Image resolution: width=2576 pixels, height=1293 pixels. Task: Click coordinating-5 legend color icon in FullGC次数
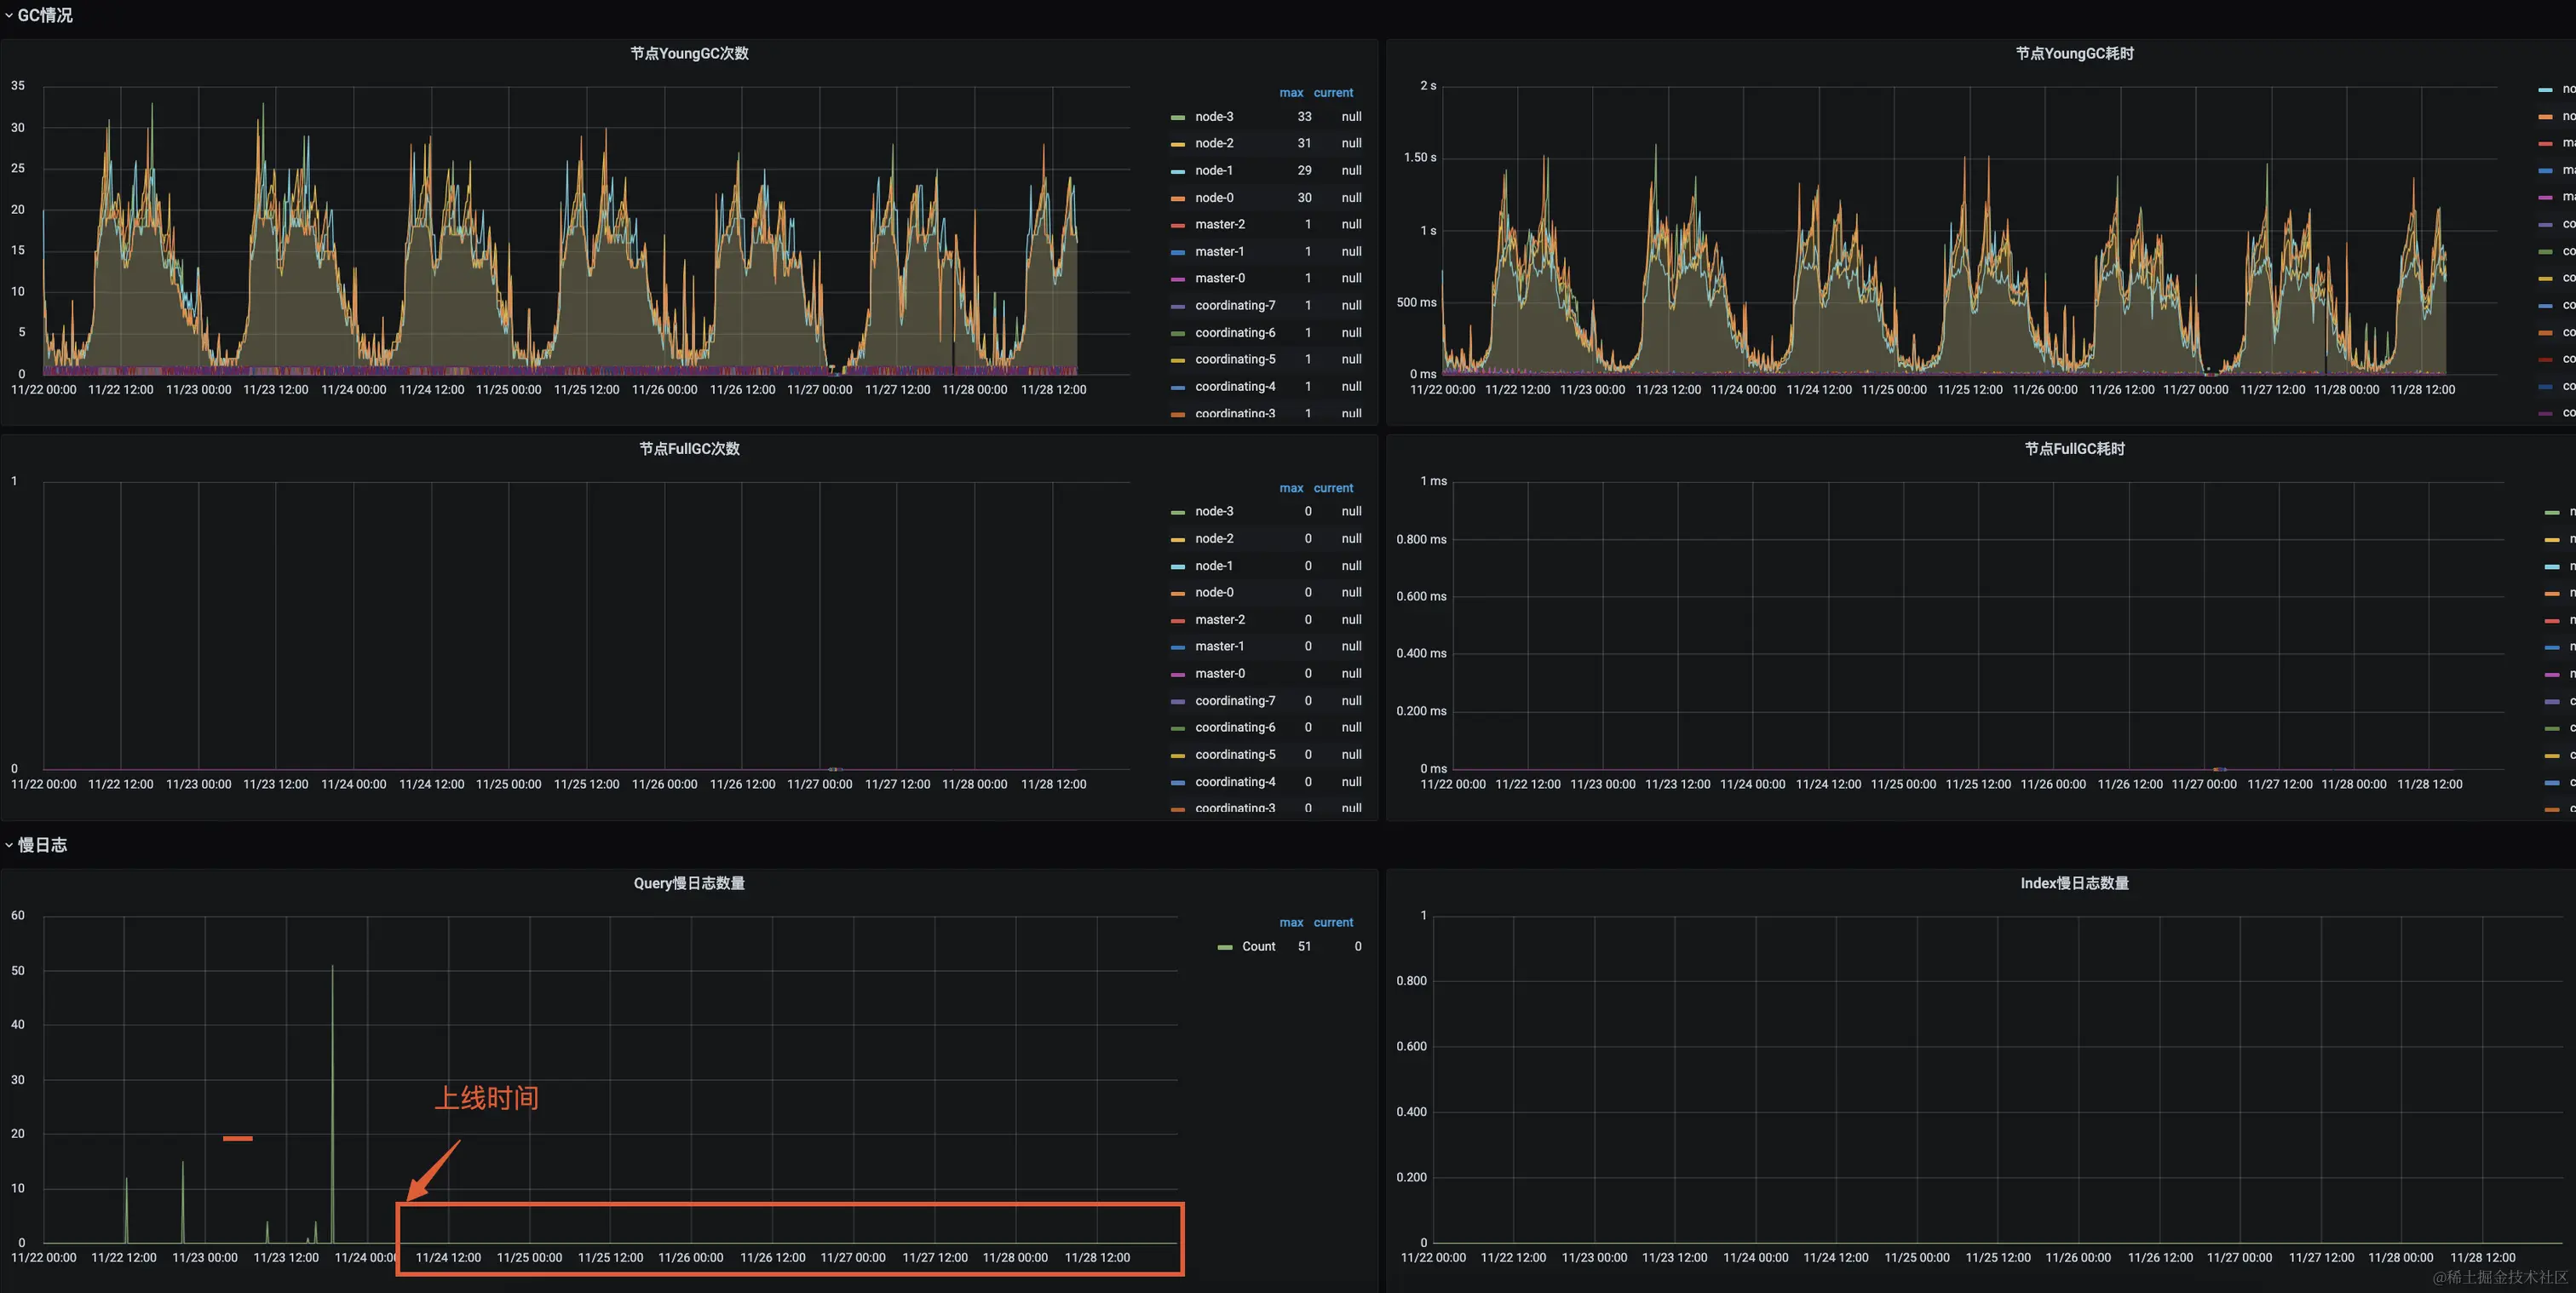pyautogui.click(x=1178, y=756)
